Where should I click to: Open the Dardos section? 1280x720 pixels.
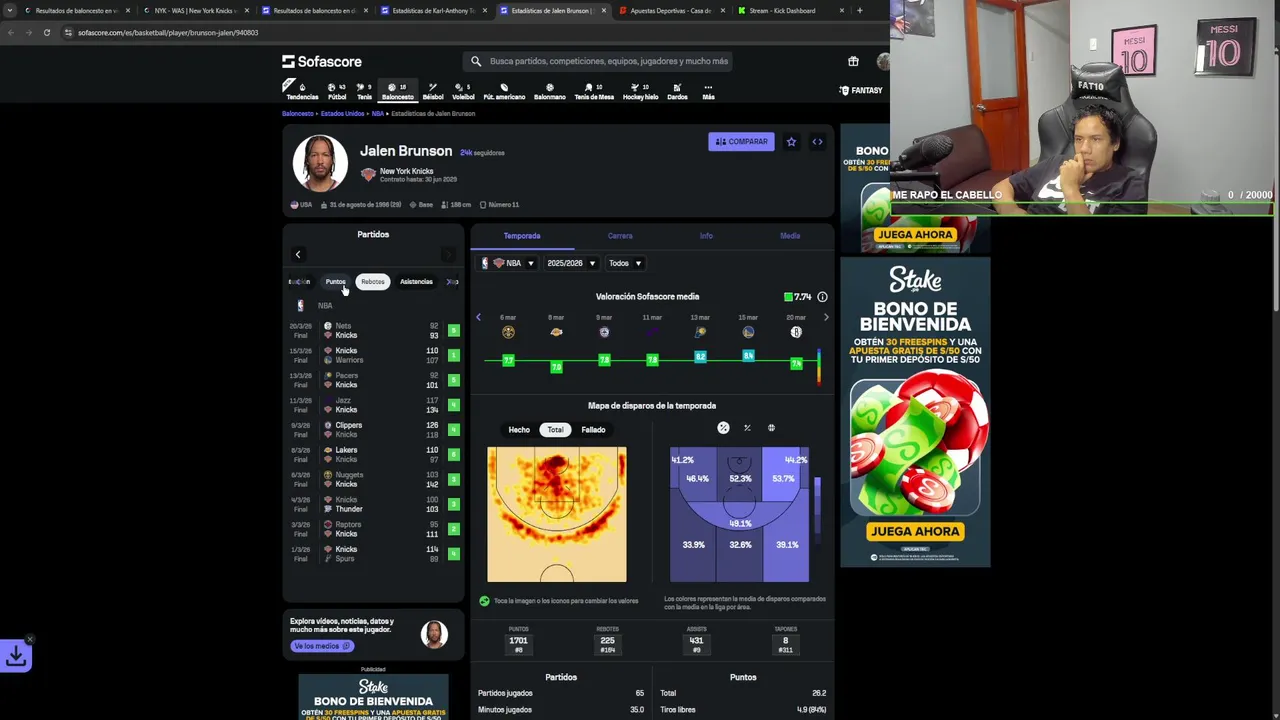[x=677, y=91]
